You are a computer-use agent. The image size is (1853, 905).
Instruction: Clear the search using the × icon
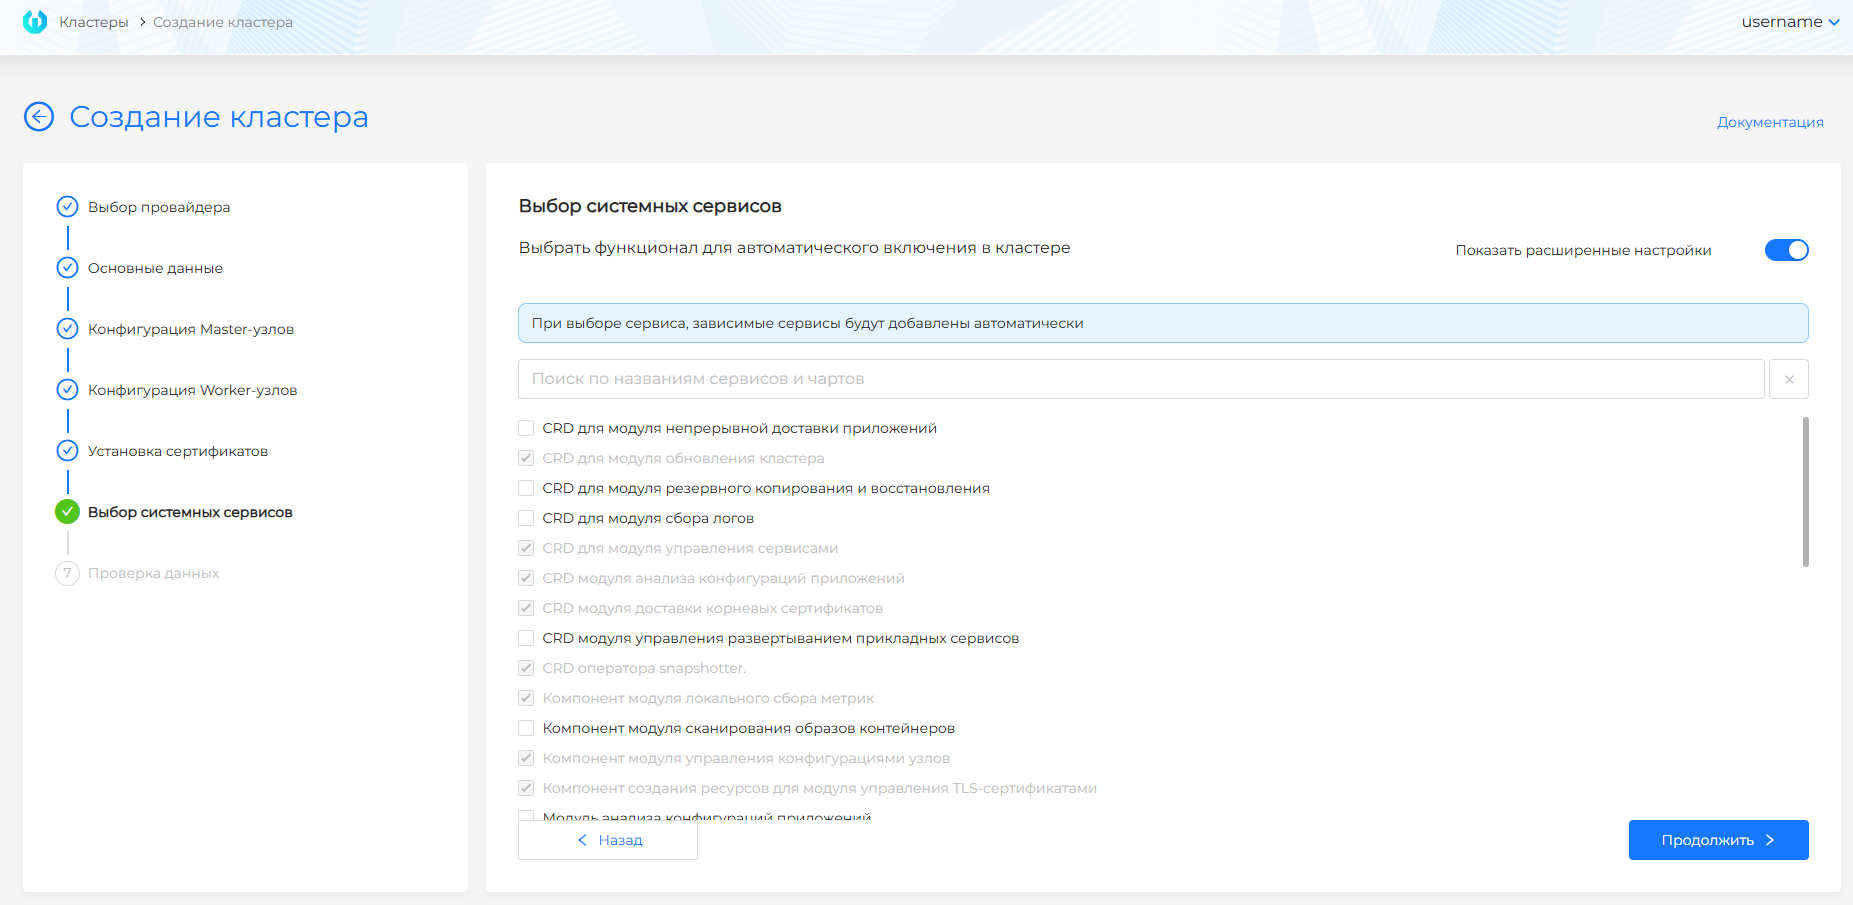(x=1789, y=378)
